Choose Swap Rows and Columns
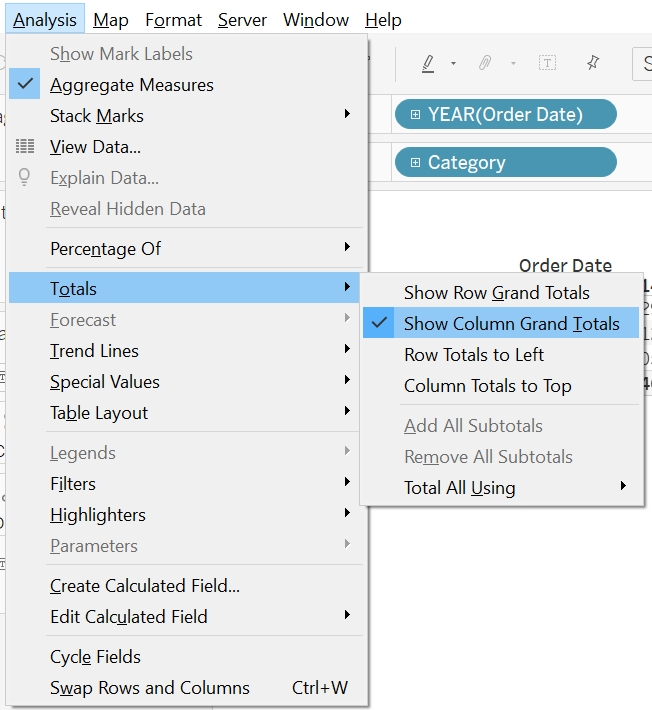The height and width of the screenshot is (710, 652). 150,688
